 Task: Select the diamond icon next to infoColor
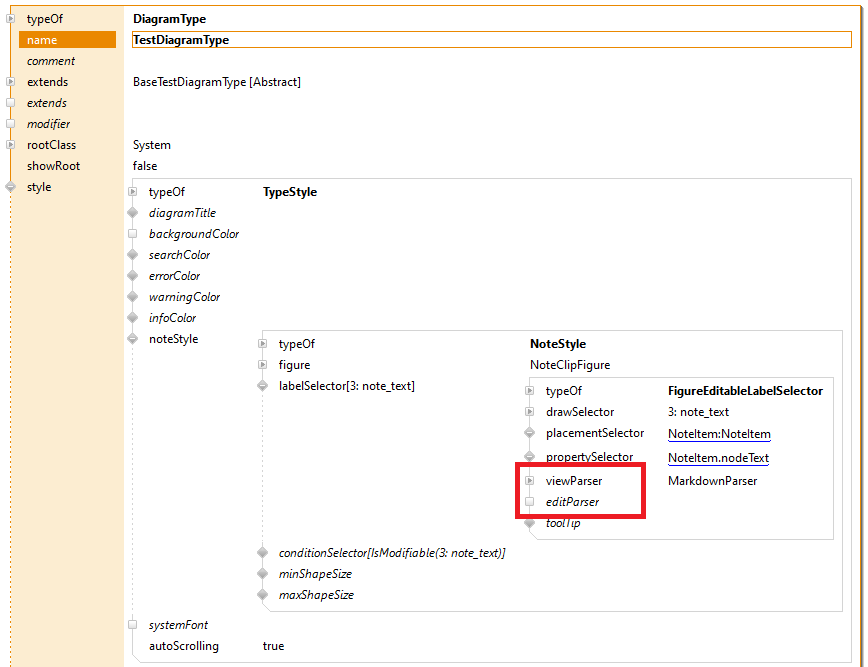132,318
